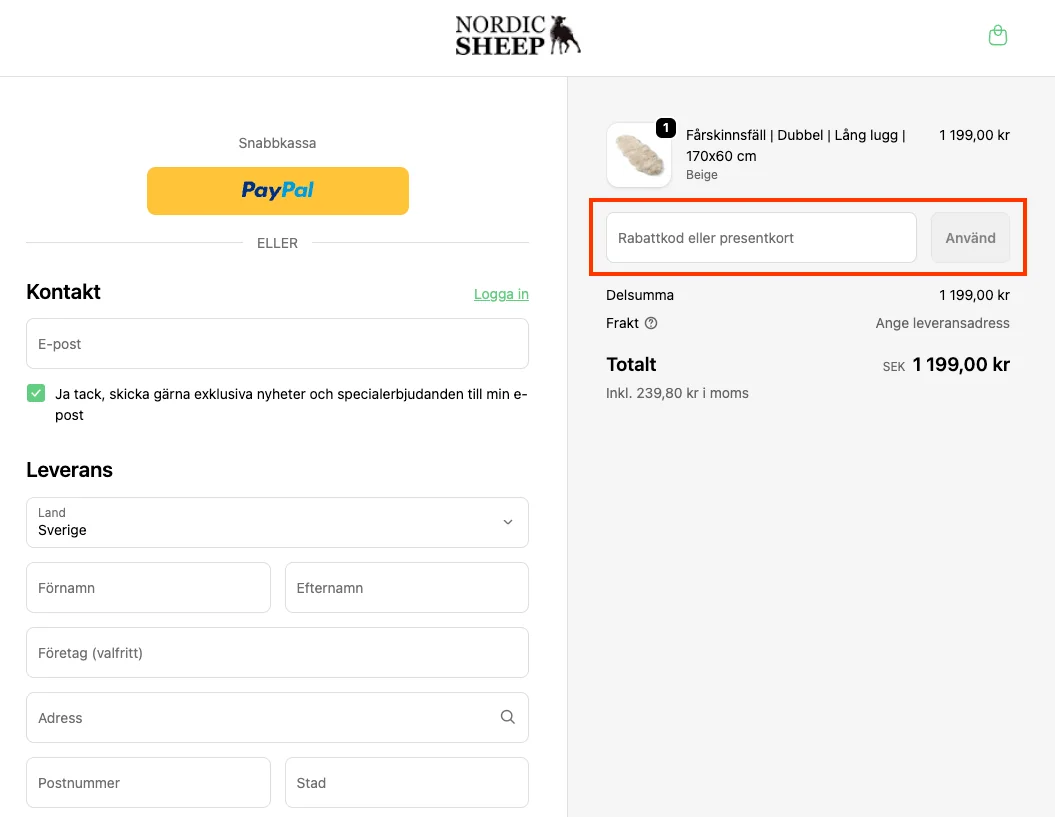This screenshot has width=1055, height=817.
Task: Click into the Förnamn field
Action: (x=148, y=588)
